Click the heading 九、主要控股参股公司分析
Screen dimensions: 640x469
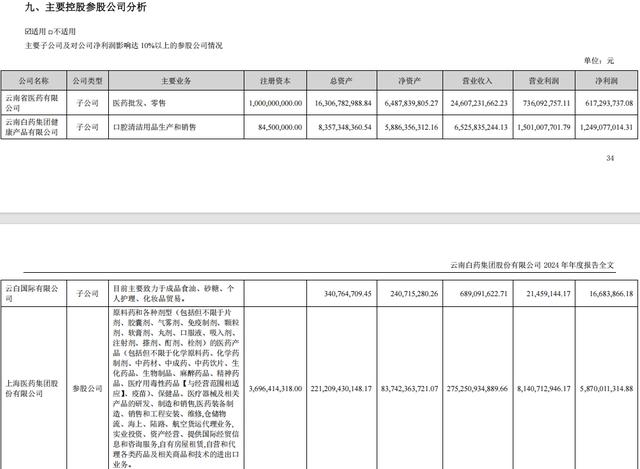(x=85, y=7)
